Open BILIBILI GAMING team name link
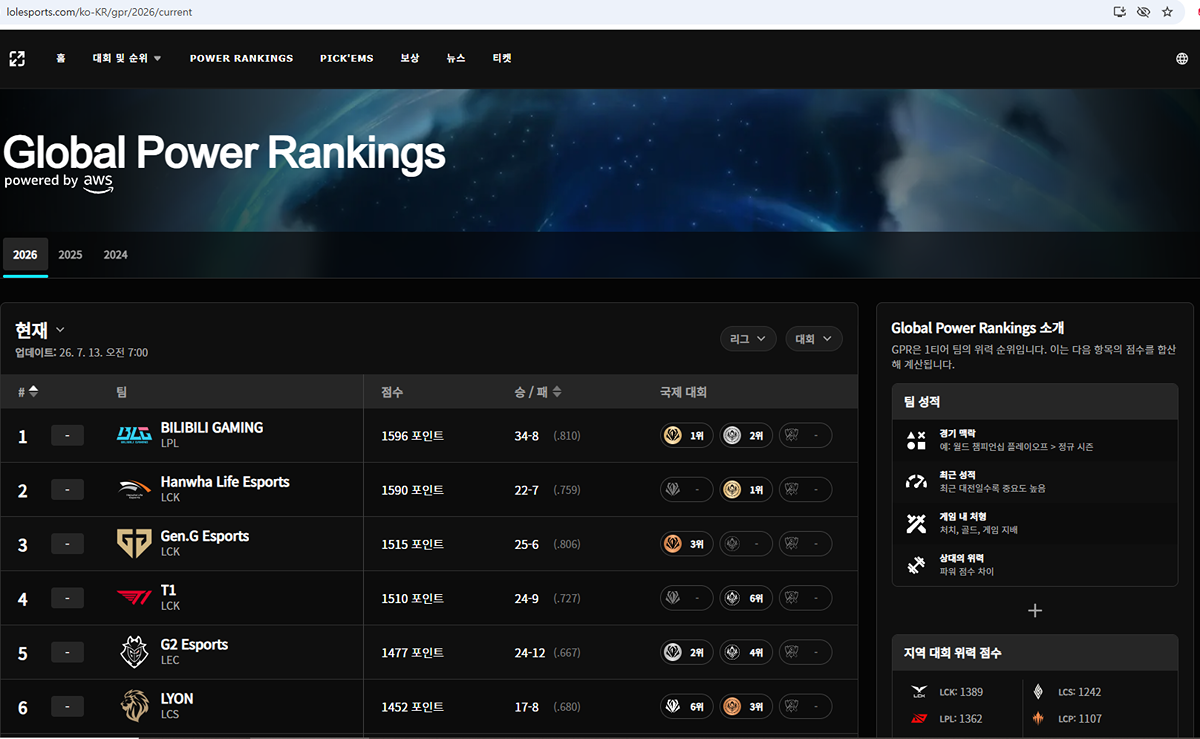The width and height of the screenshot is (1200, 739). click(x=212, y=428)
